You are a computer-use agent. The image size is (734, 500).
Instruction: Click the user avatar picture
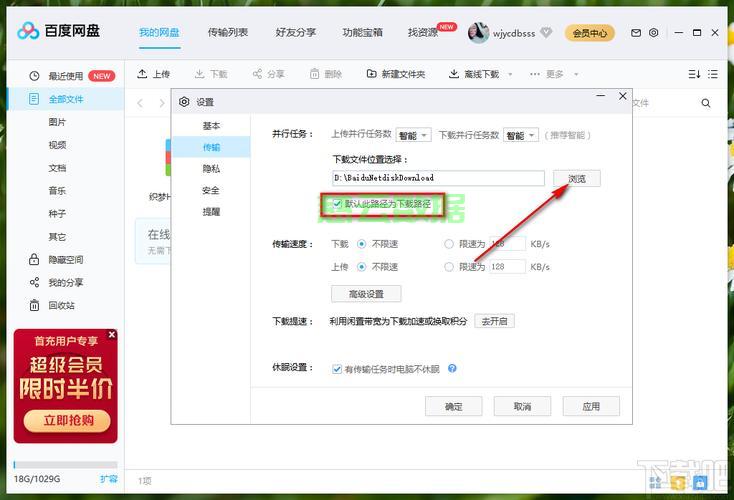click(x=478, y=33)
